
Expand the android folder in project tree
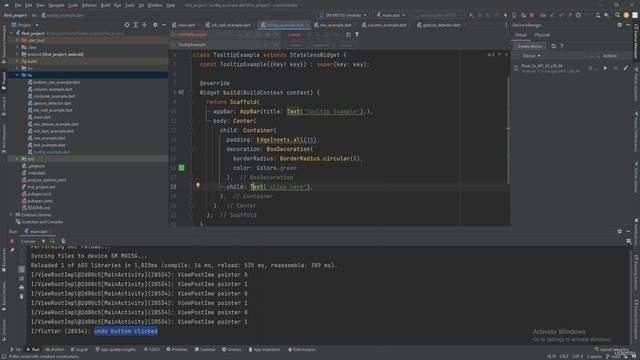tap(17, 54)
